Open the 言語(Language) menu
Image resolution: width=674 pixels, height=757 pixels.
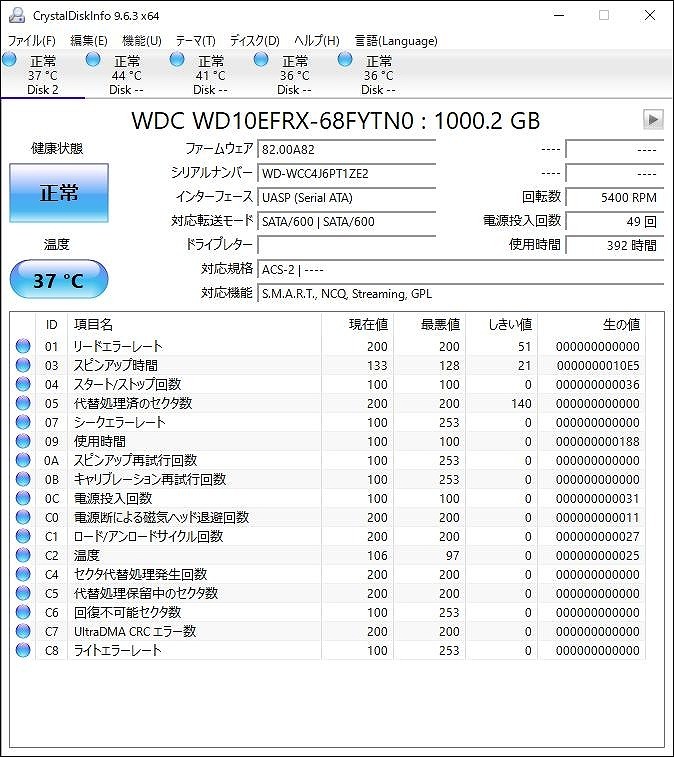(x=396, y=41)
